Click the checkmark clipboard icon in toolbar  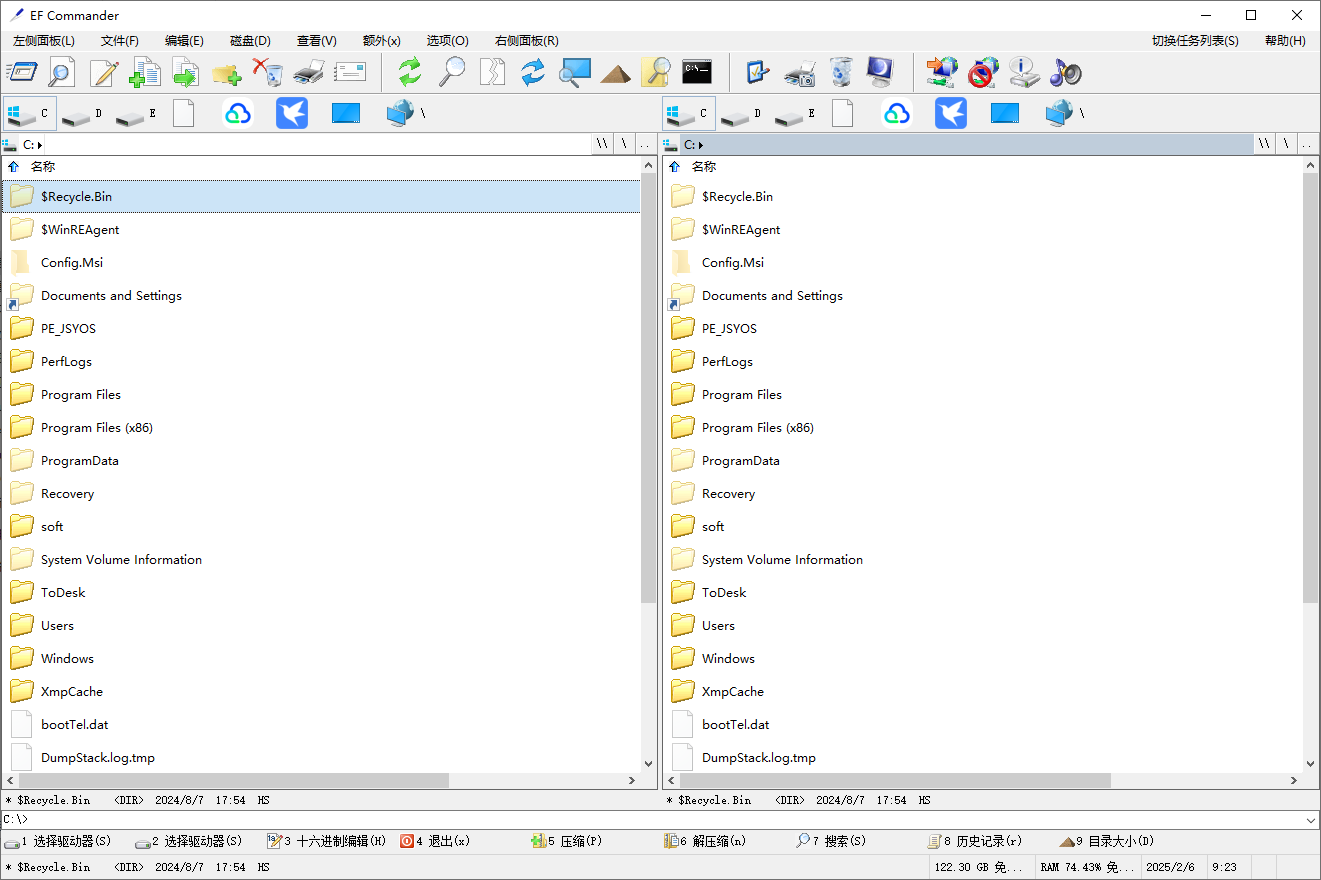pyautogui.click(x=758, y=72)
